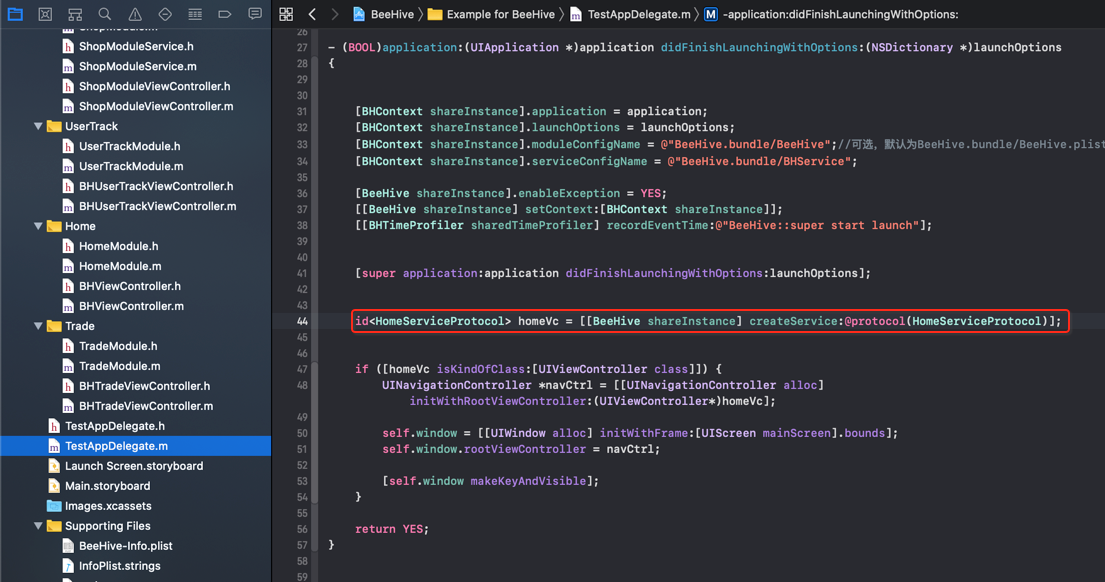
Task: Select ShopModuleService.h file
Action: pyautogui.click(x=135, y=47)
